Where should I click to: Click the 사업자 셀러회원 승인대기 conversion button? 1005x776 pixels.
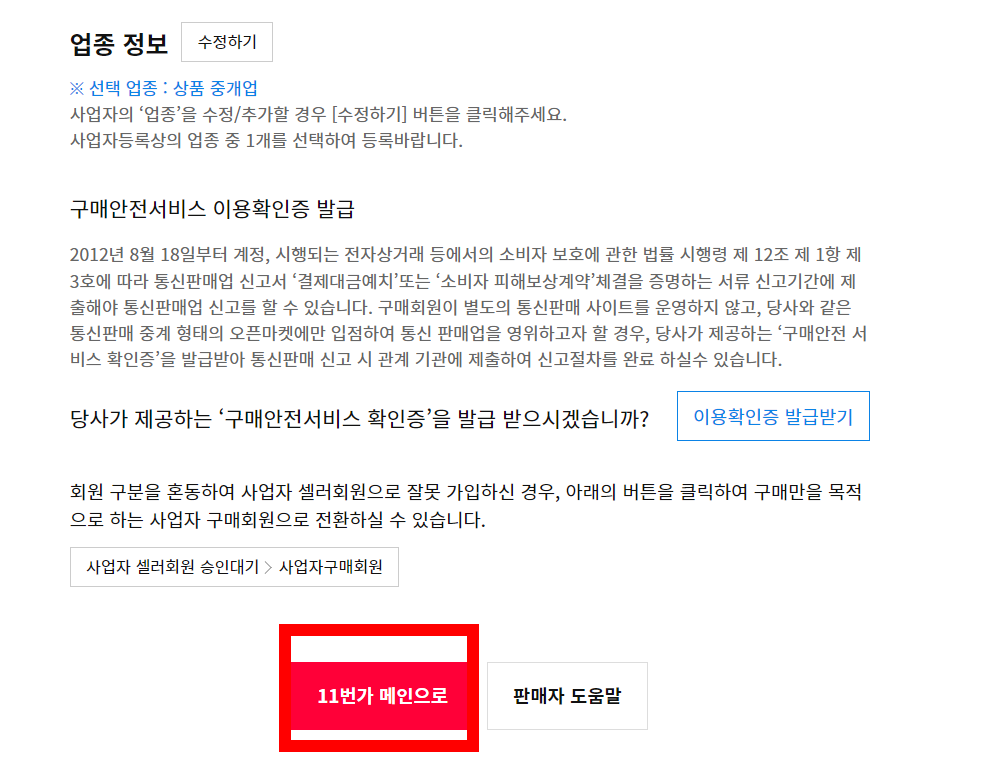235,567
